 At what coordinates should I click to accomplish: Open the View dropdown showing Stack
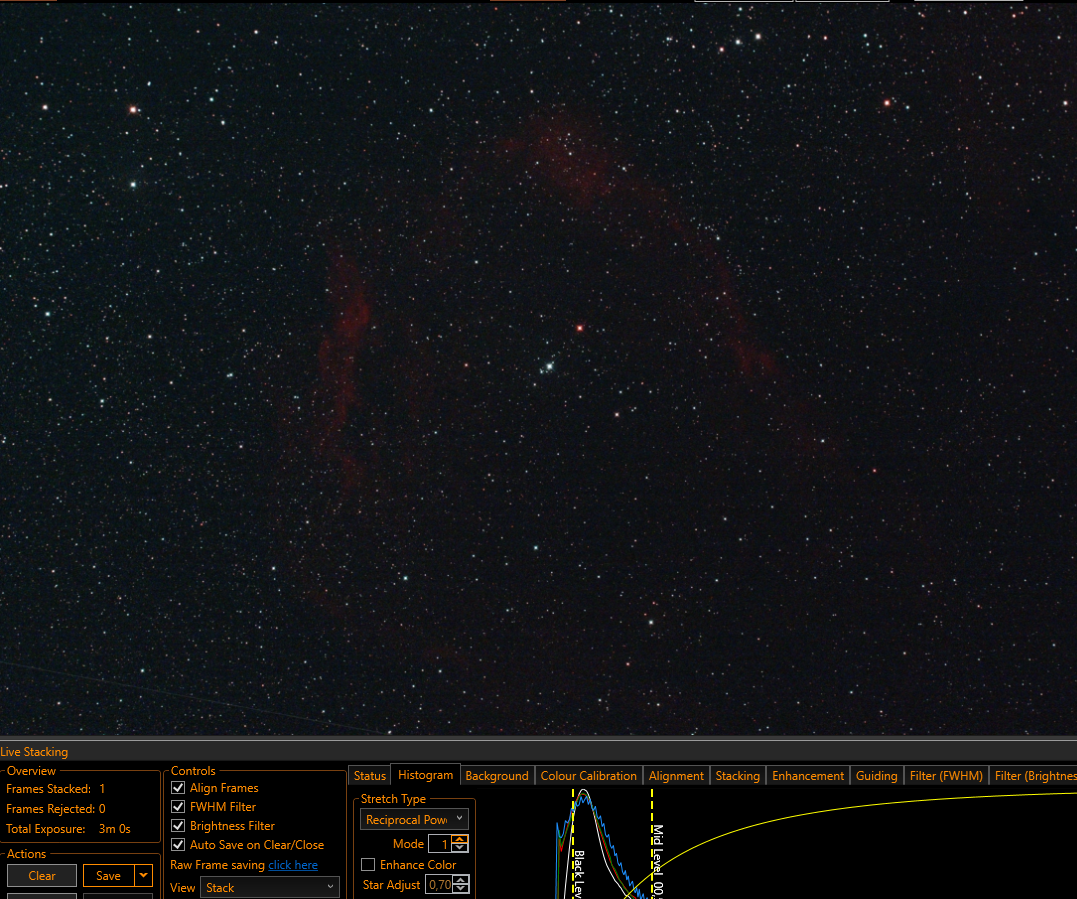269,887
